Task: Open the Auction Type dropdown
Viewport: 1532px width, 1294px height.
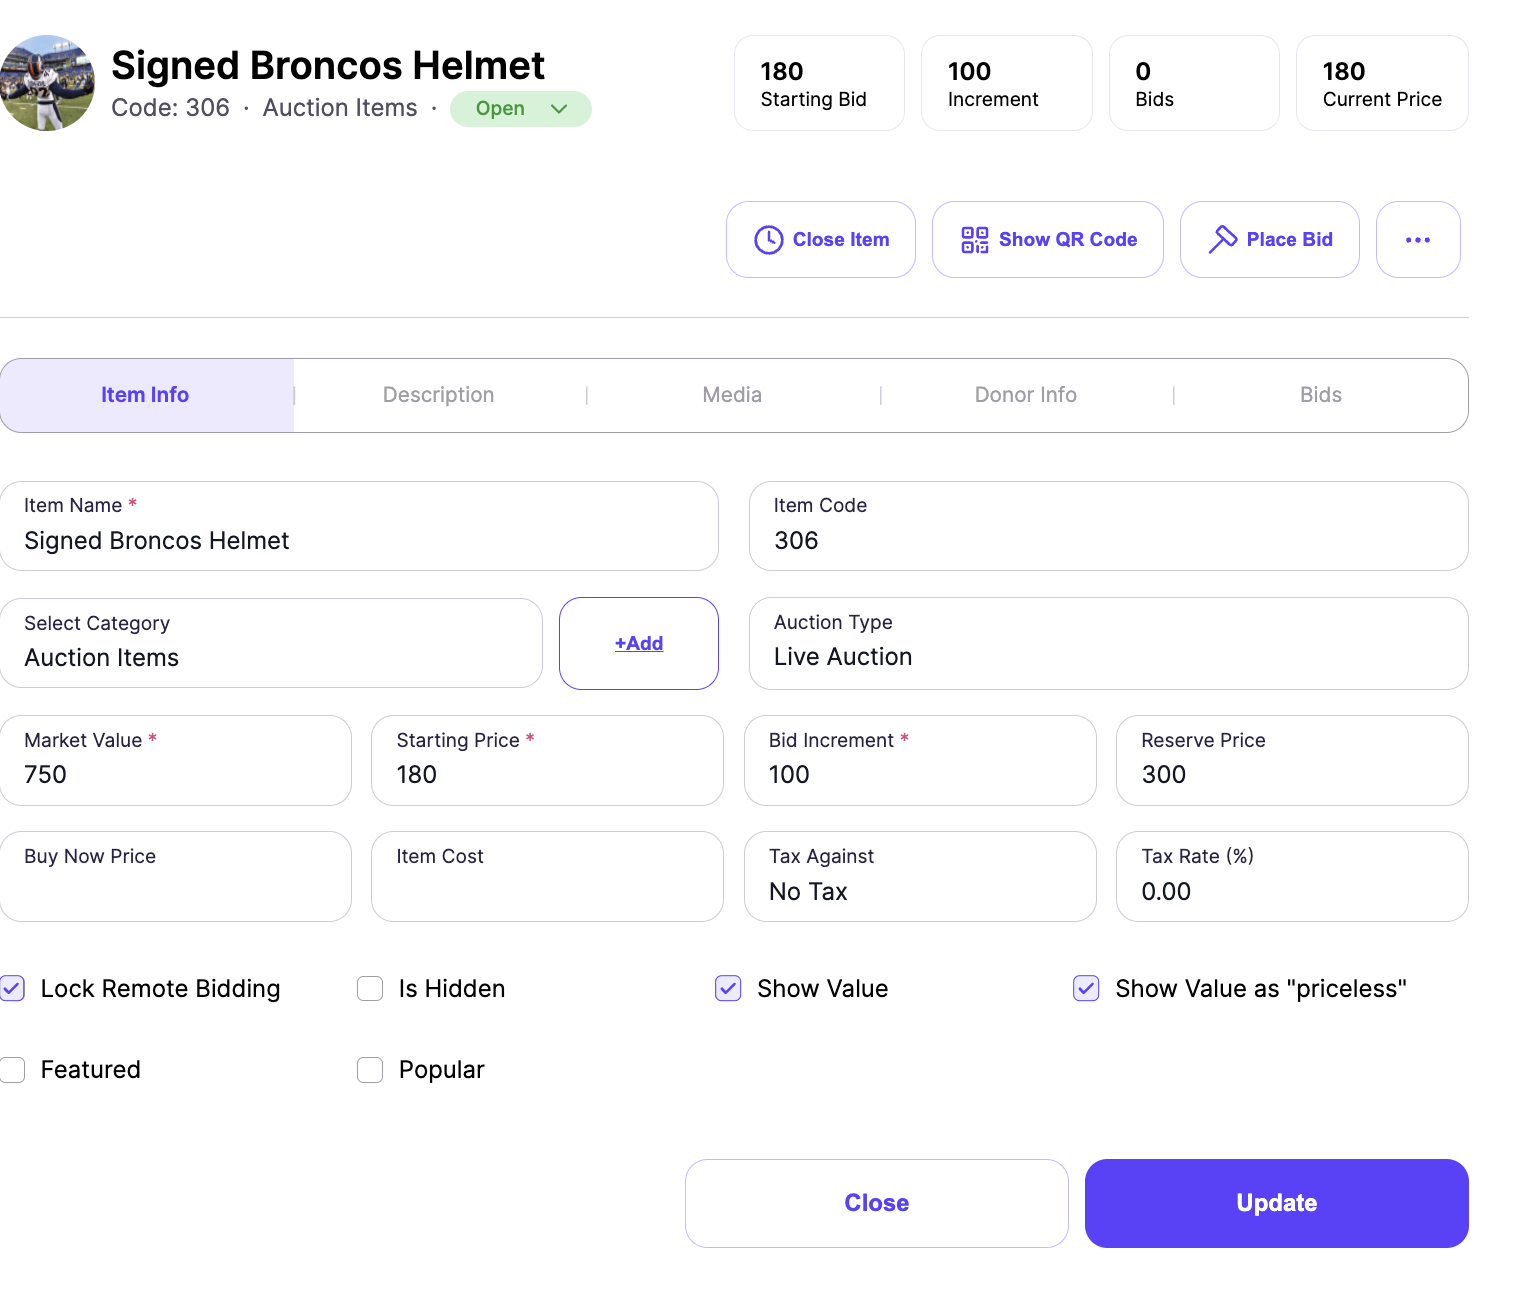Action: pyautogui.click(x=1108, y=643)
